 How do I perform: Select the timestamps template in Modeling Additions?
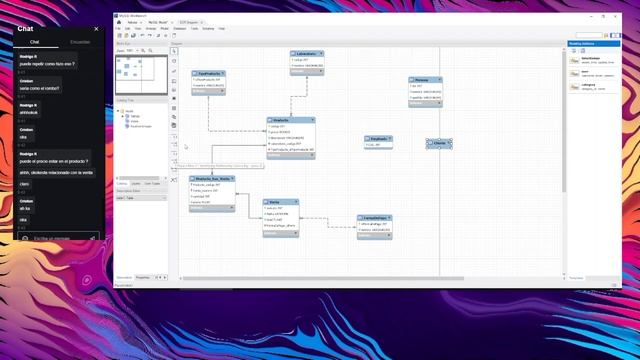pos(593,60)
